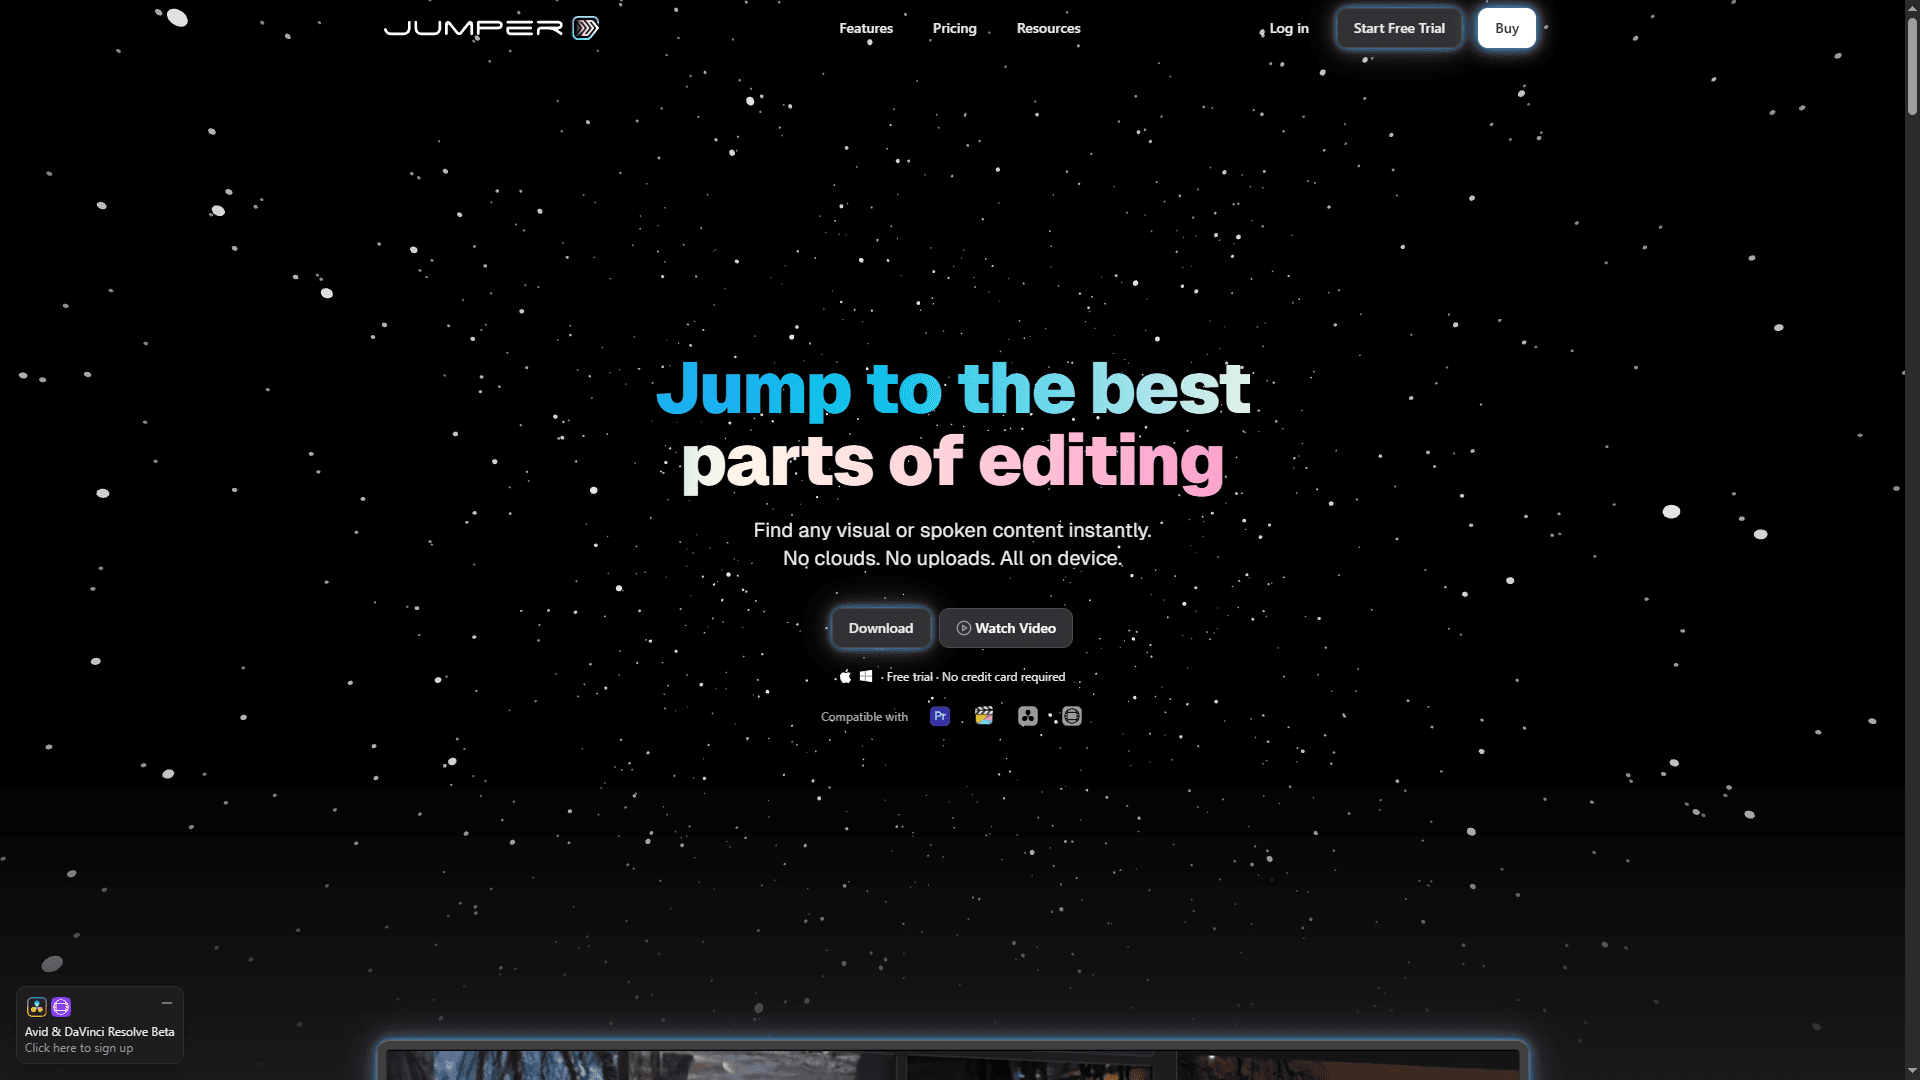
Task: Click the 'Free trial · No credit card required' text
Action: pyautogui.click(x=976, y=677)
